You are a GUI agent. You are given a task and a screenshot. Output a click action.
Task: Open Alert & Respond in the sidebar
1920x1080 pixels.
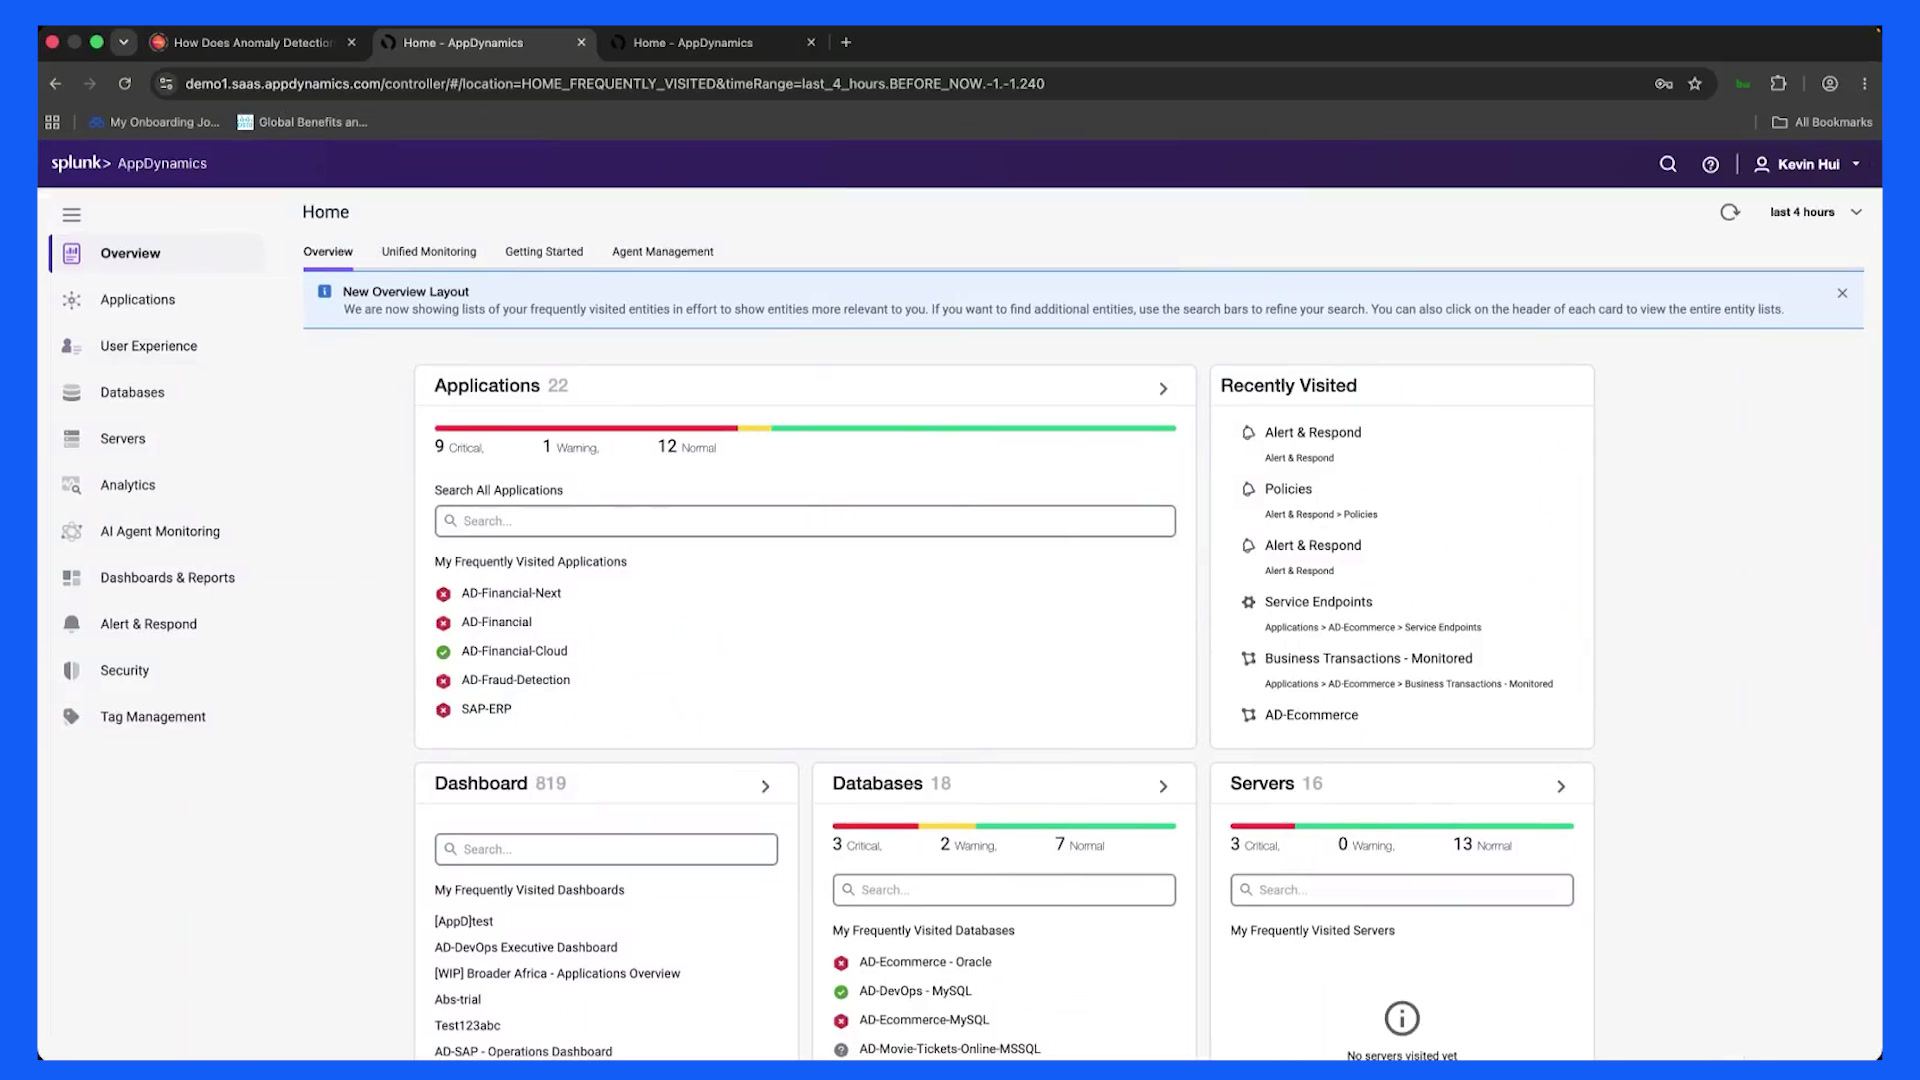coord(148,624)
